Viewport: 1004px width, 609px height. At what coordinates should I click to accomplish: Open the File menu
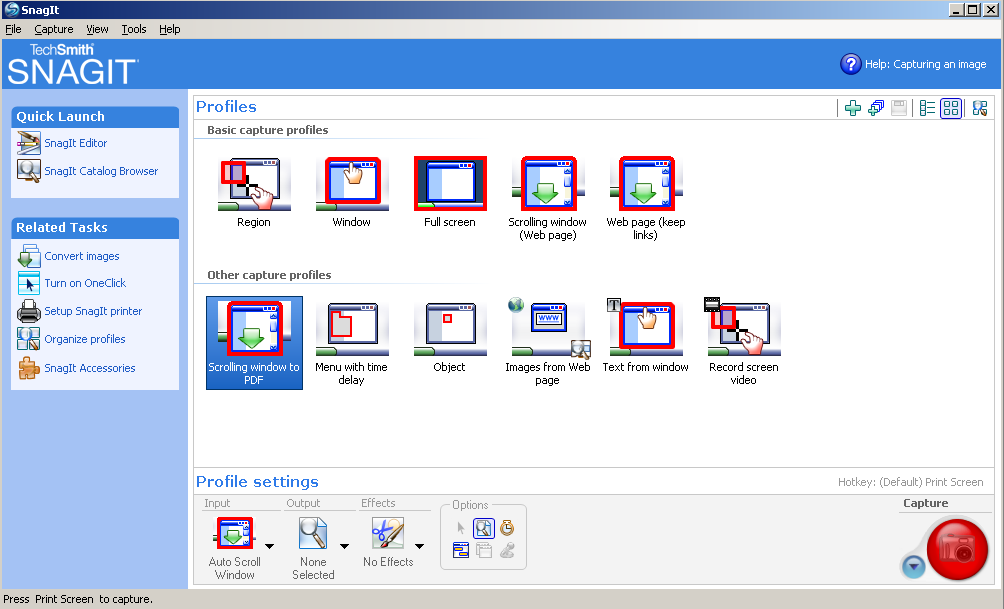pyautogui.click(x=13, y=29)
